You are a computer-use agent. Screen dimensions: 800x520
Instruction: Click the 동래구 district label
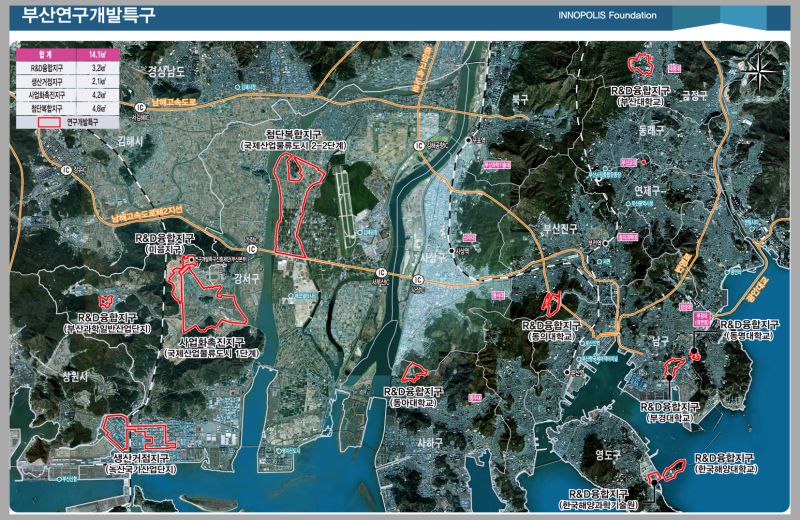(x=652, y=130)
